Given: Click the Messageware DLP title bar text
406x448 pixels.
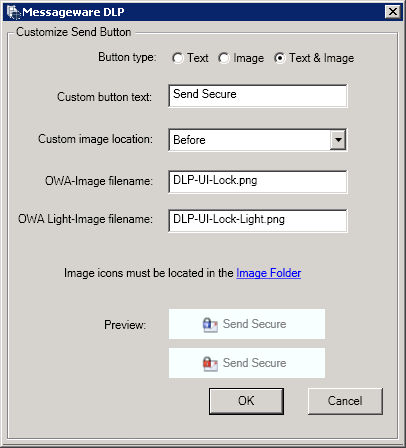Looking at the screenshot, I should (x=73, y=12).
